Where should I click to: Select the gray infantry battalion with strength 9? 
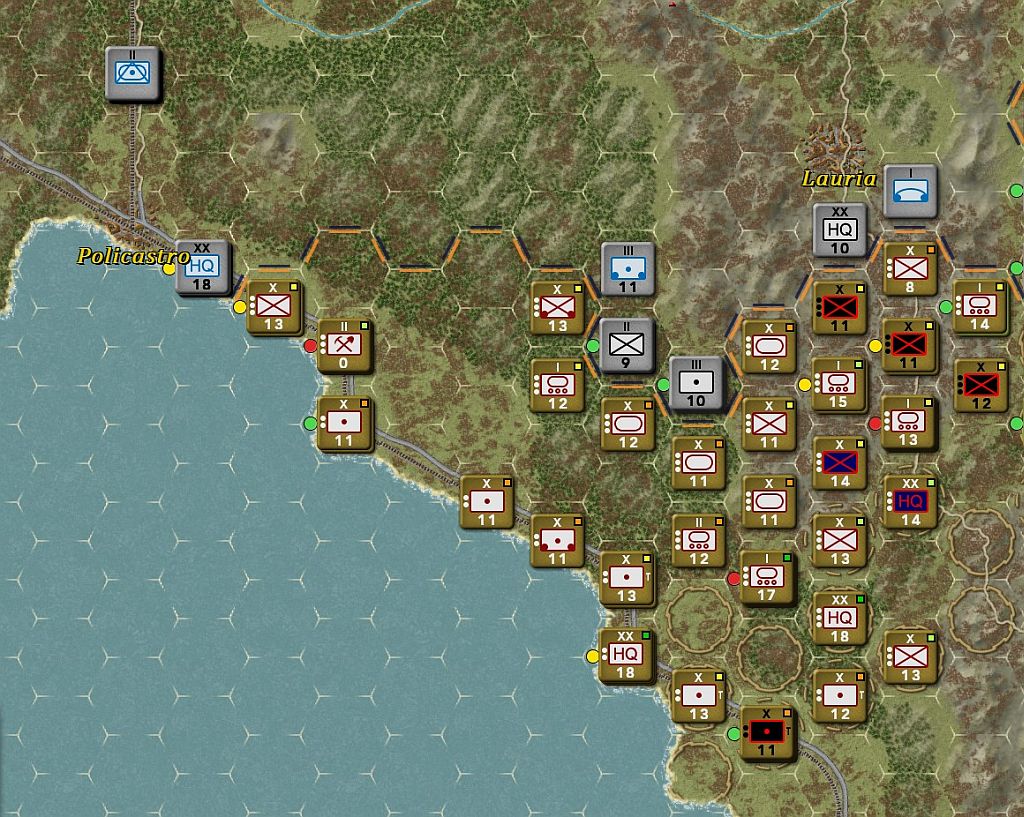click(626, 345)
